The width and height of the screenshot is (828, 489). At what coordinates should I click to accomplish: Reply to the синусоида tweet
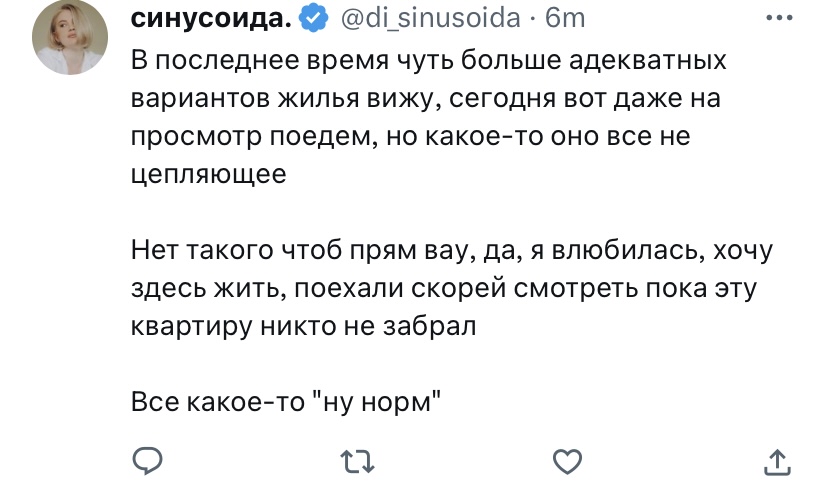click(x=148, y=461)
